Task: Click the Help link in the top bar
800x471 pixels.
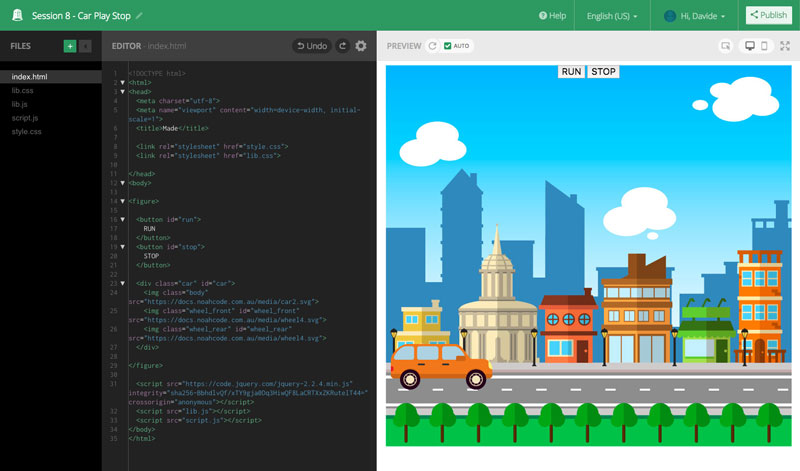Action: 553,16
